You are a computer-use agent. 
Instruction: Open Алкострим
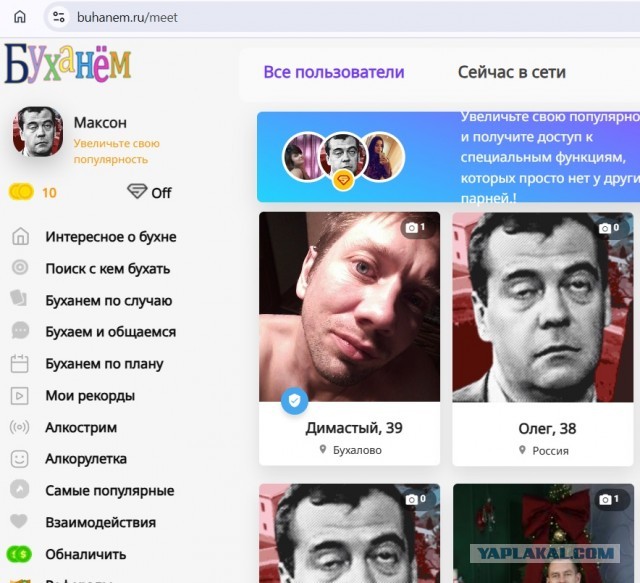(x=81, y=427)
